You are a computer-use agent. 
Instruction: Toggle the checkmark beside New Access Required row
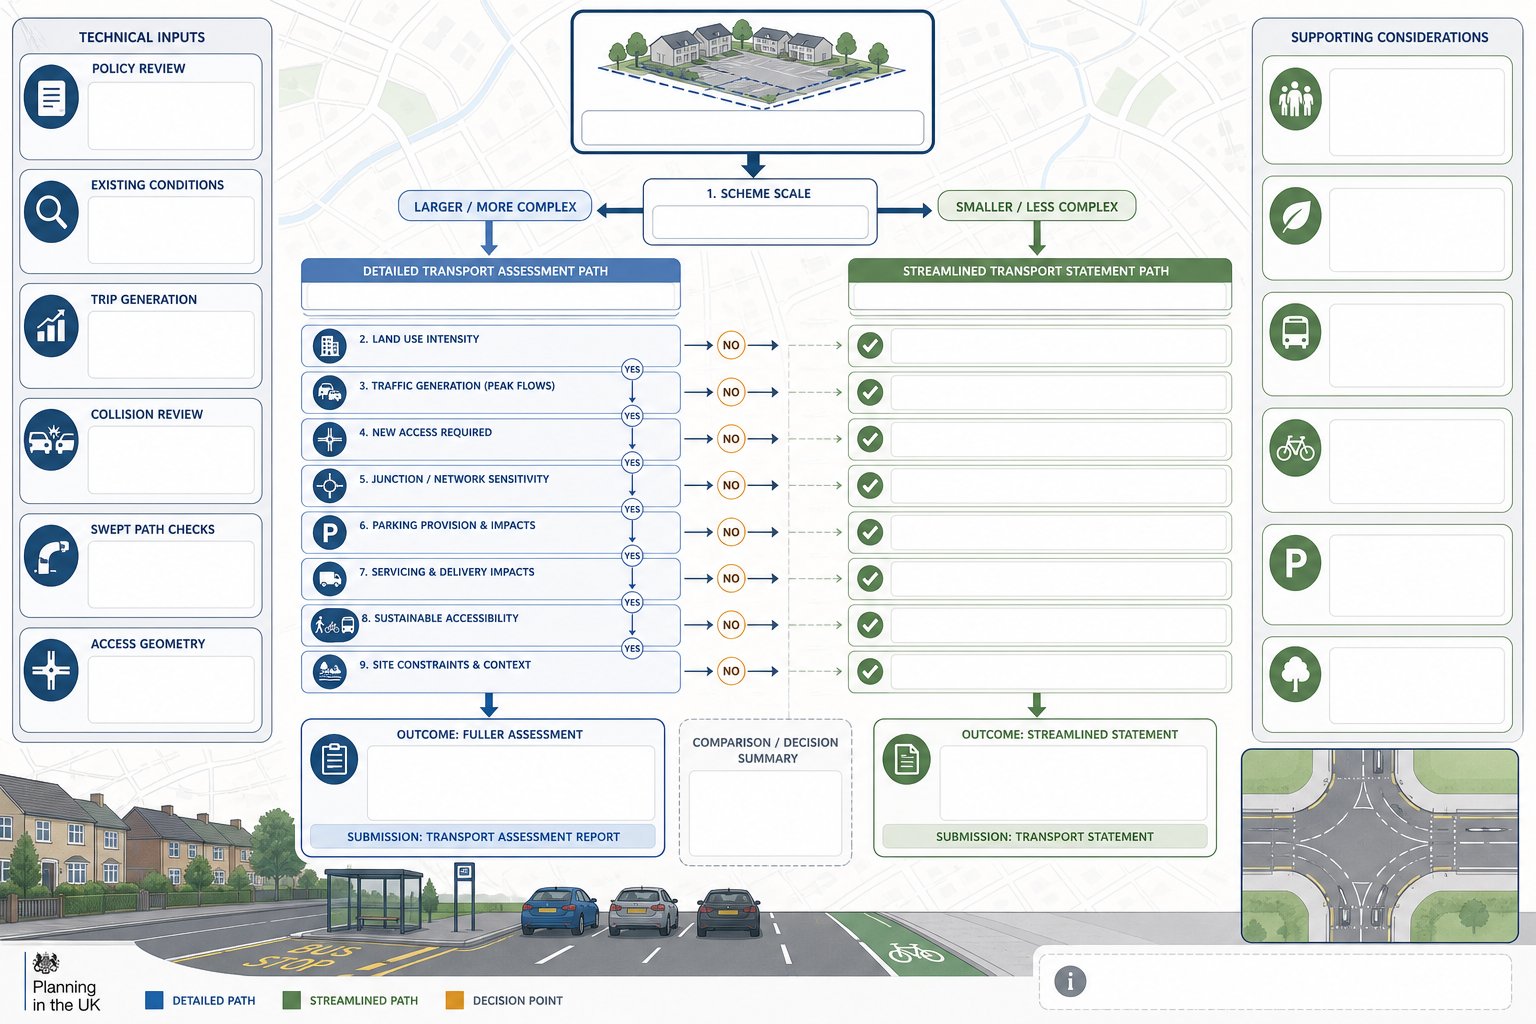pos(870,439)
